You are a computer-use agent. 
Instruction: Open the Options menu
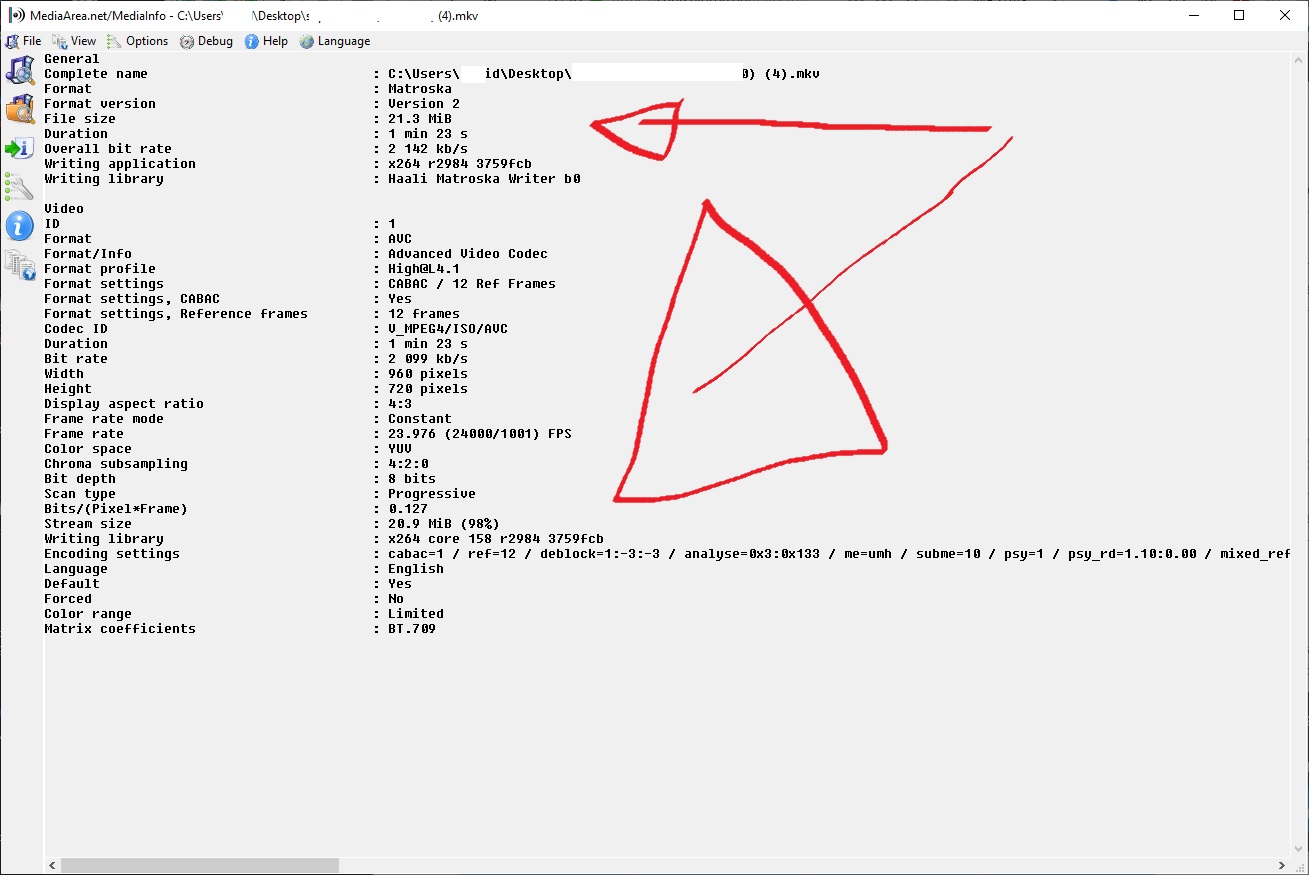(x=138, y=41)
